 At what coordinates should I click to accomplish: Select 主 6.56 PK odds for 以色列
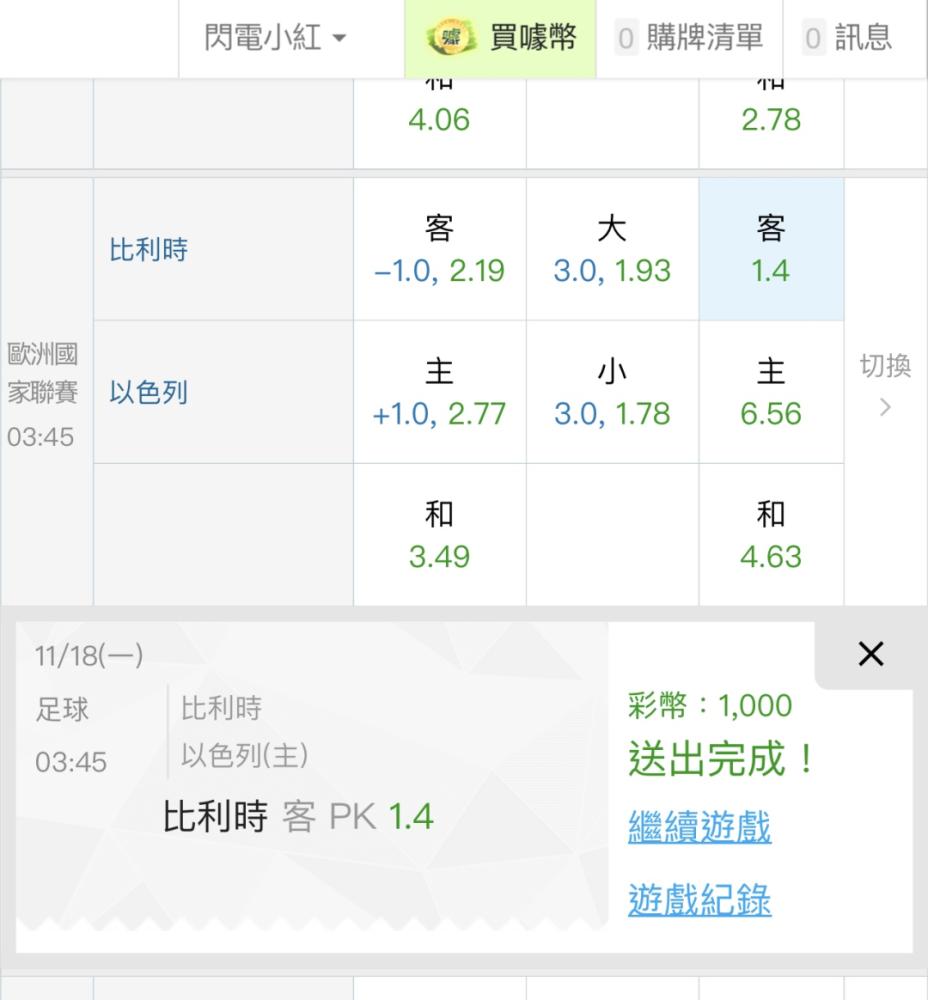(x=771, y=392)
